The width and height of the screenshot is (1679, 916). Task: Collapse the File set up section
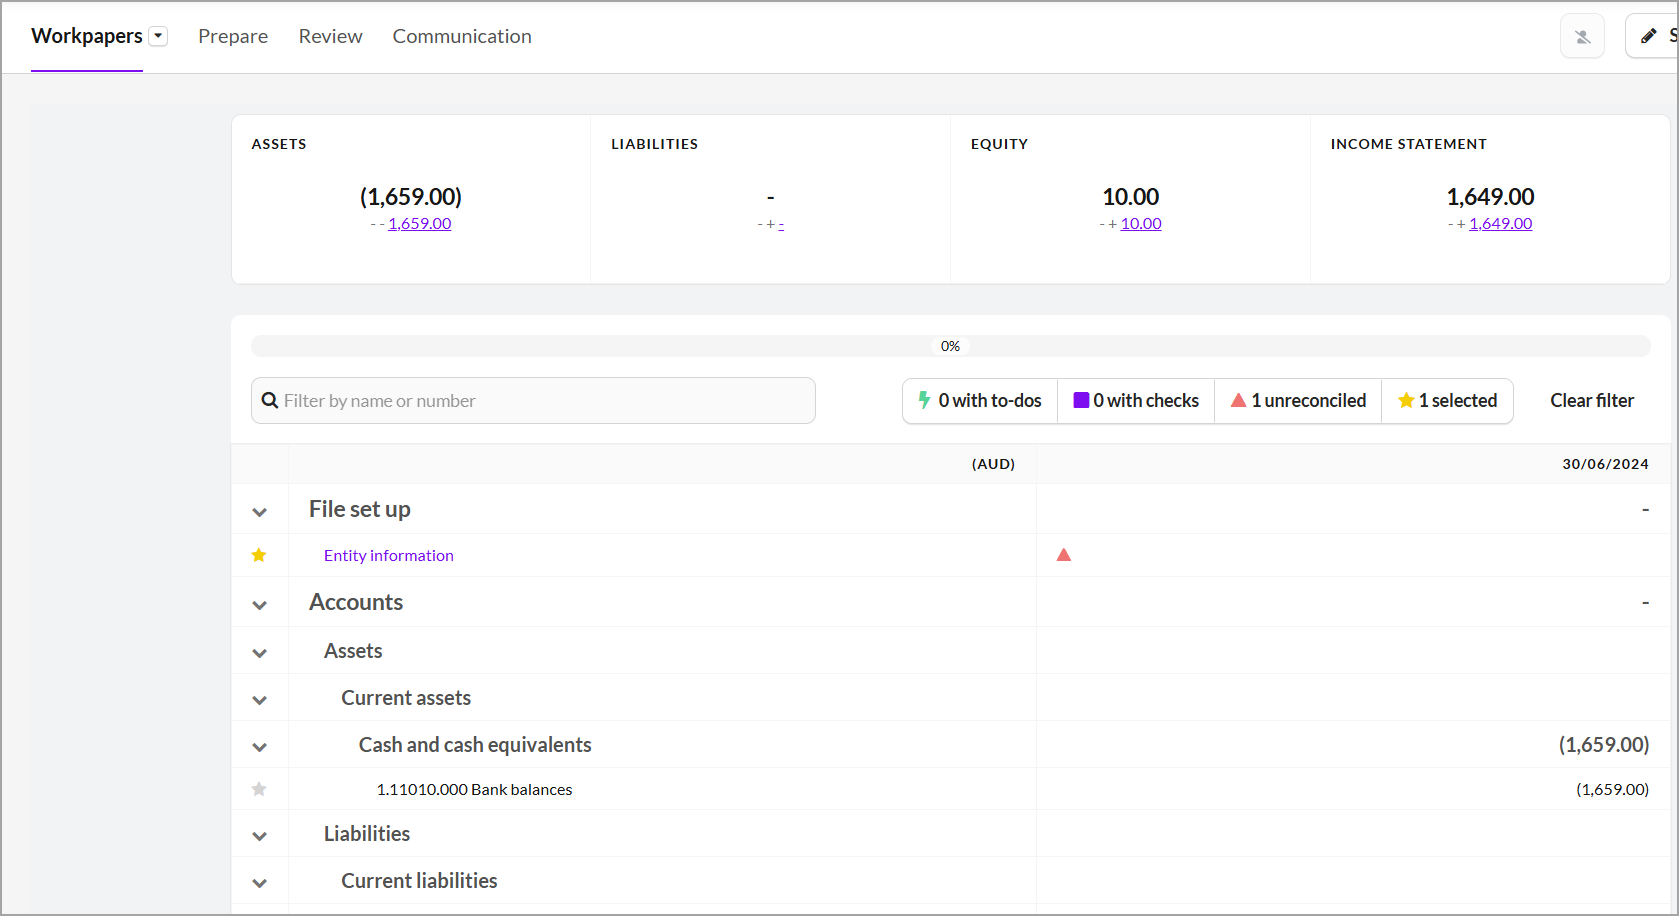(x=260, y=512)
